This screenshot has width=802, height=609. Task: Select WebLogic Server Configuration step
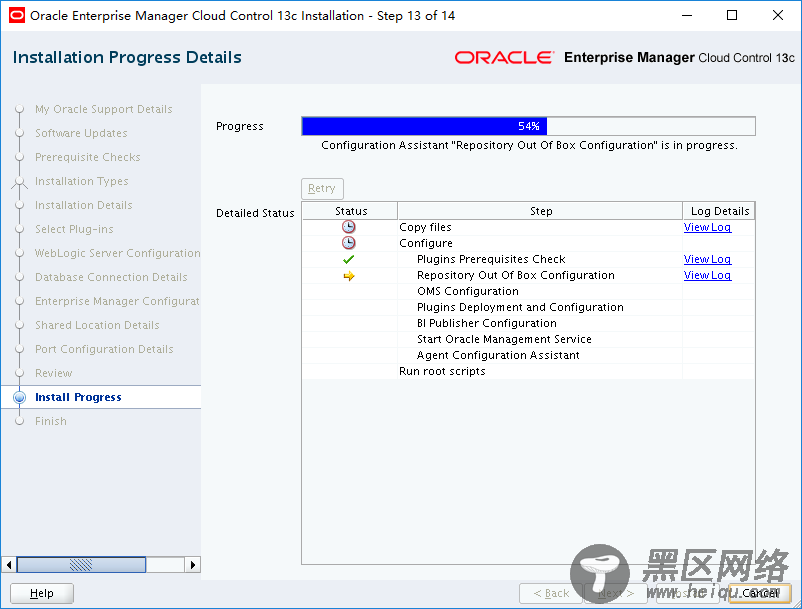[118, 253]
